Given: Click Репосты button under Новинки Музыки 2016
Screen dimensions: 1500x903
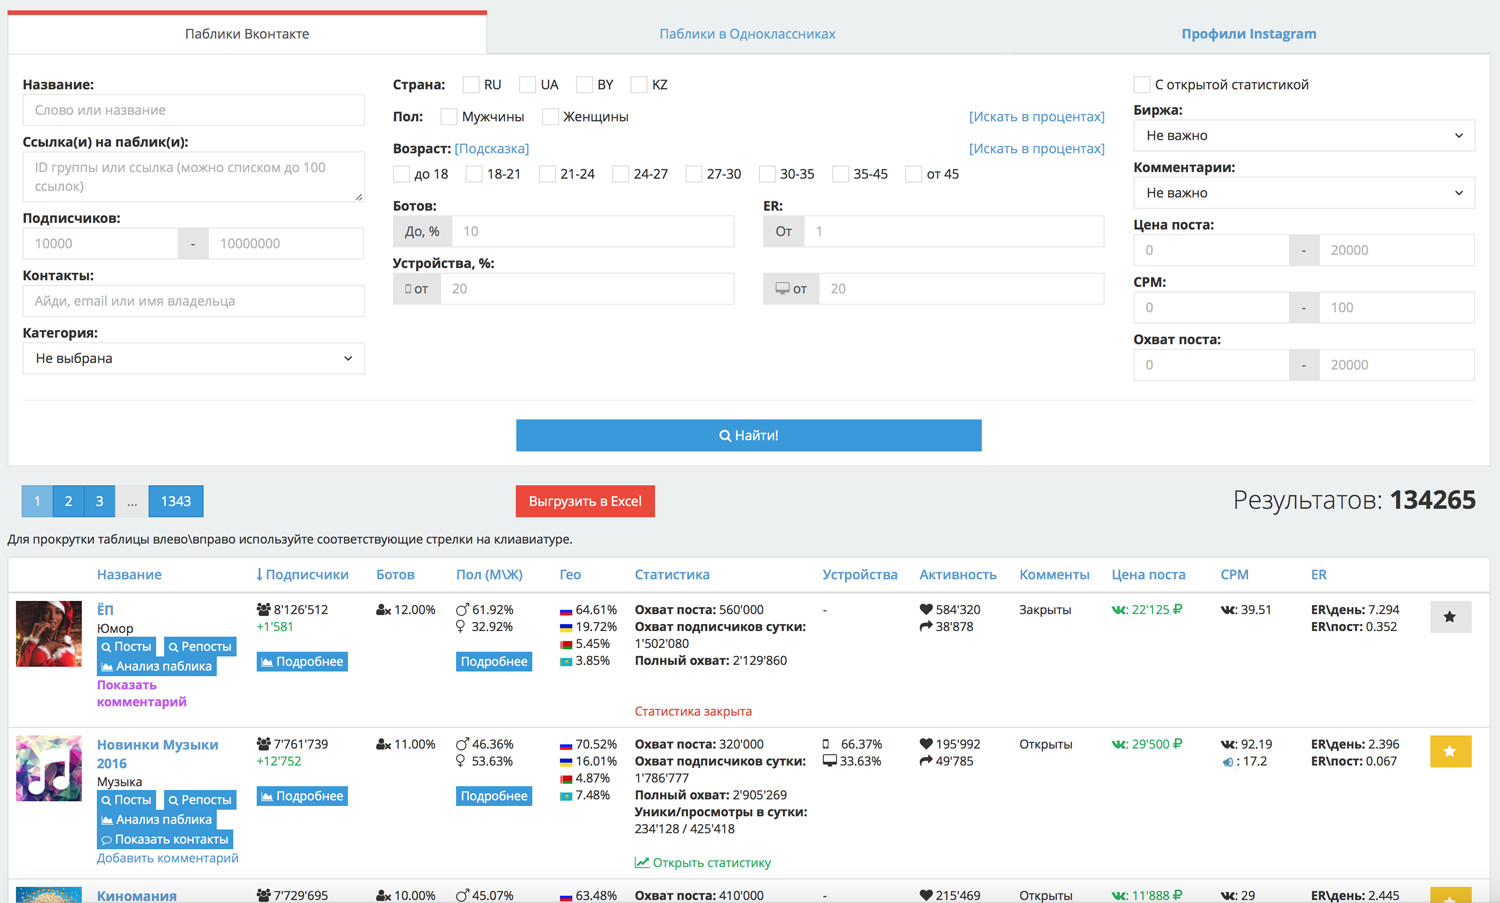Looking at the screenshot, I should coord(200,800).
